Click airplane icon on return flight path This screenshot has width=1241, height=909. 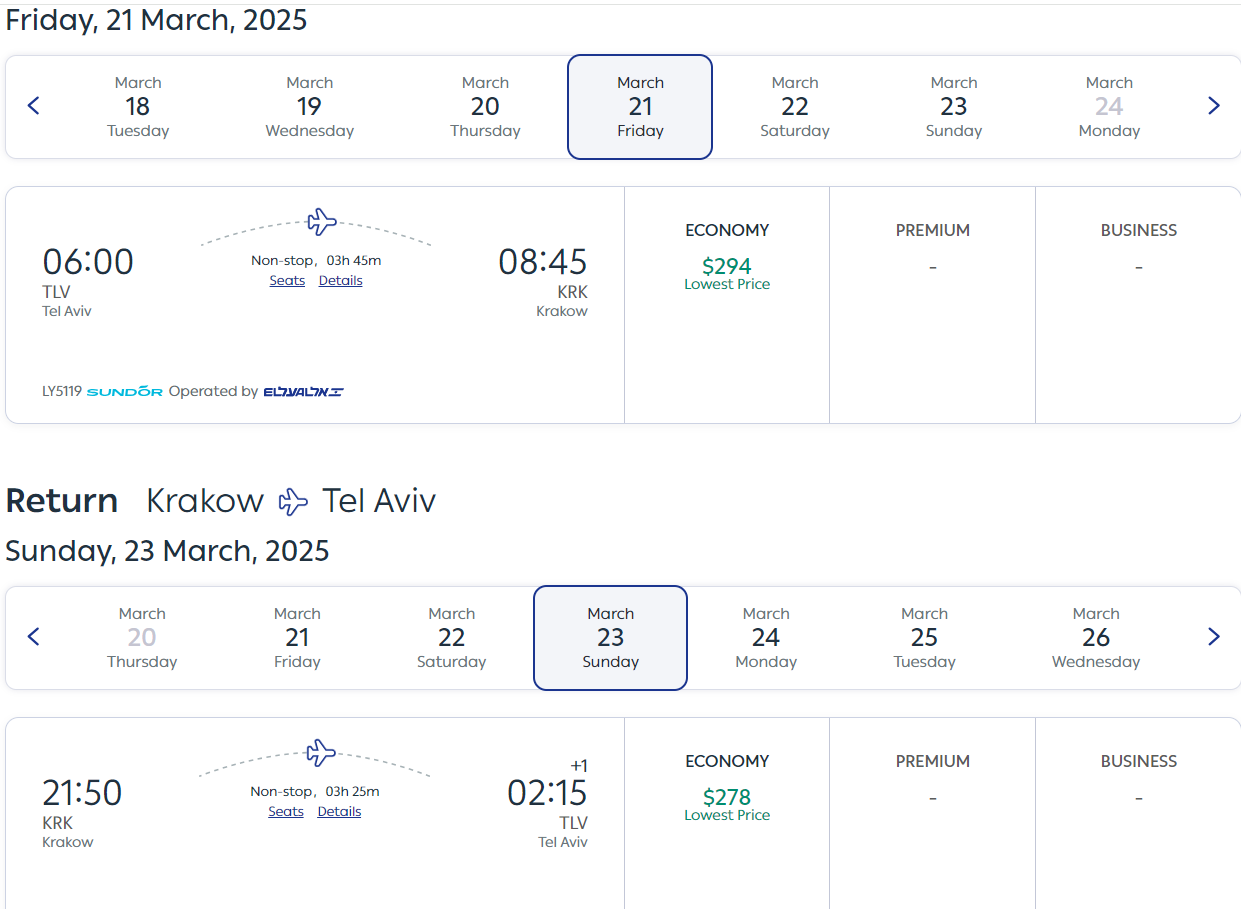(x=320, y=752)
